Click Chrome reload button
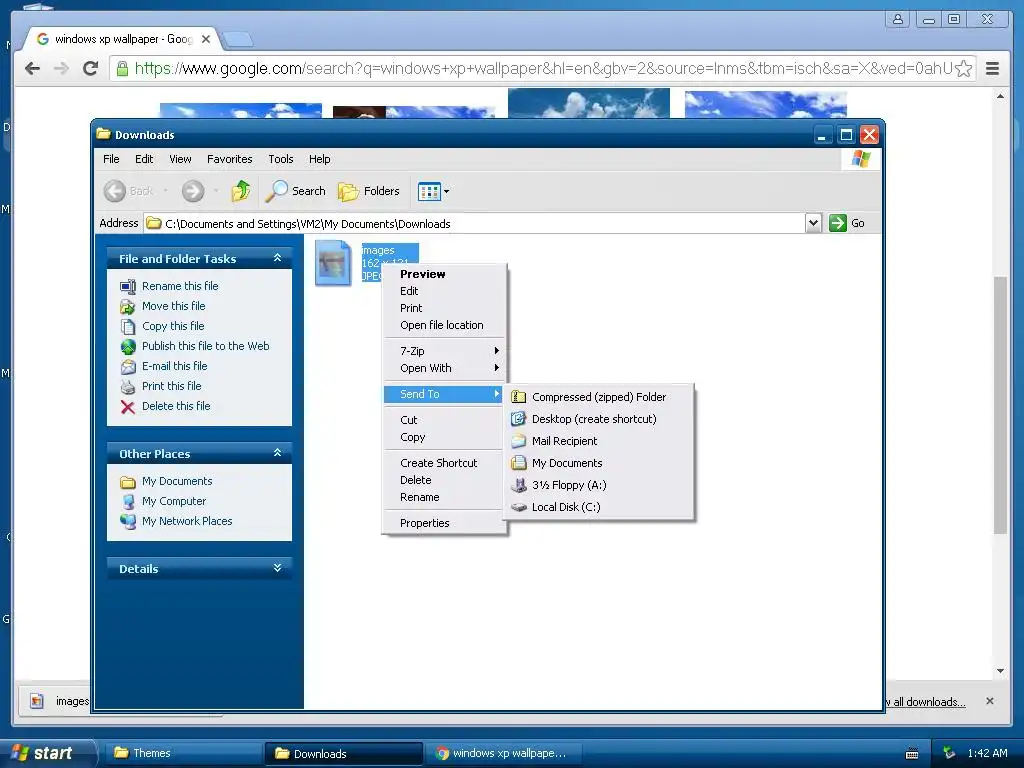 tap(90, 68)
